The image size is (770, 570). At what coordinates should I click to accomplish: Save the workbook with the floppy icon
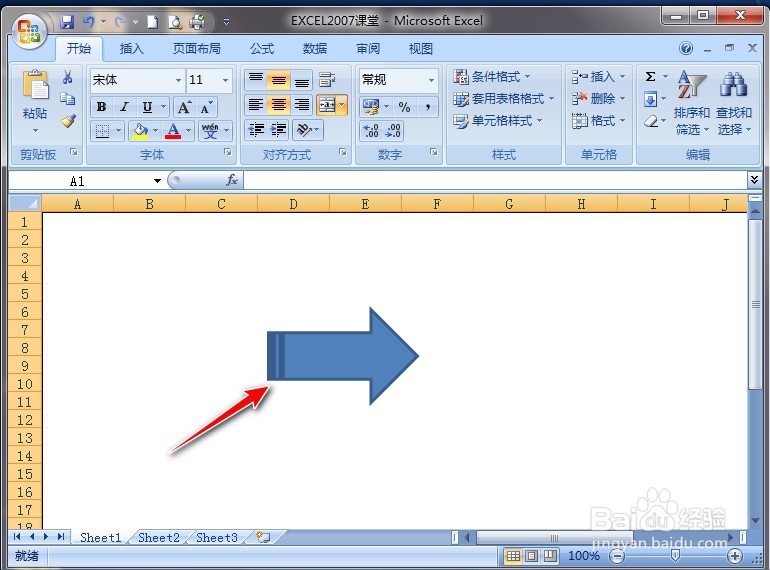pos(67,22)
